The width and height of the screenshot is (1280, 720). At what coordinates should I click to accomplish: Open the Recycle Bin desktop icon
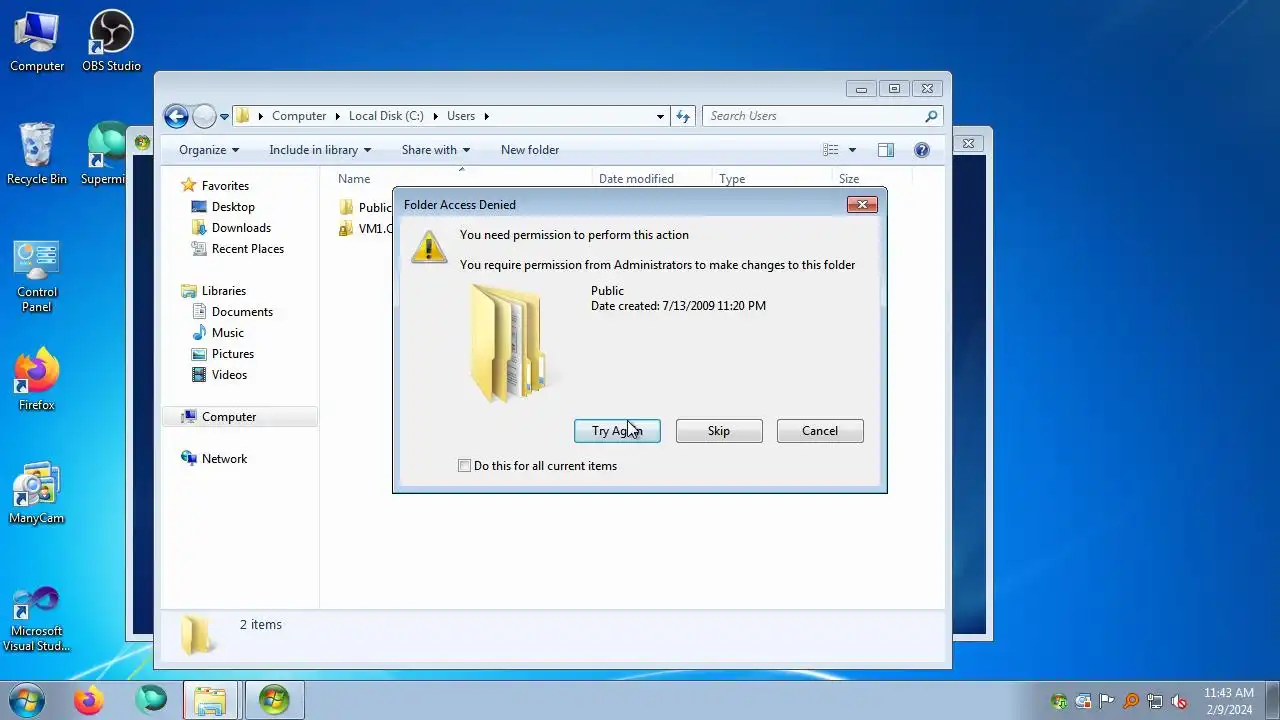pyautogui.click(x=37, y=155)
